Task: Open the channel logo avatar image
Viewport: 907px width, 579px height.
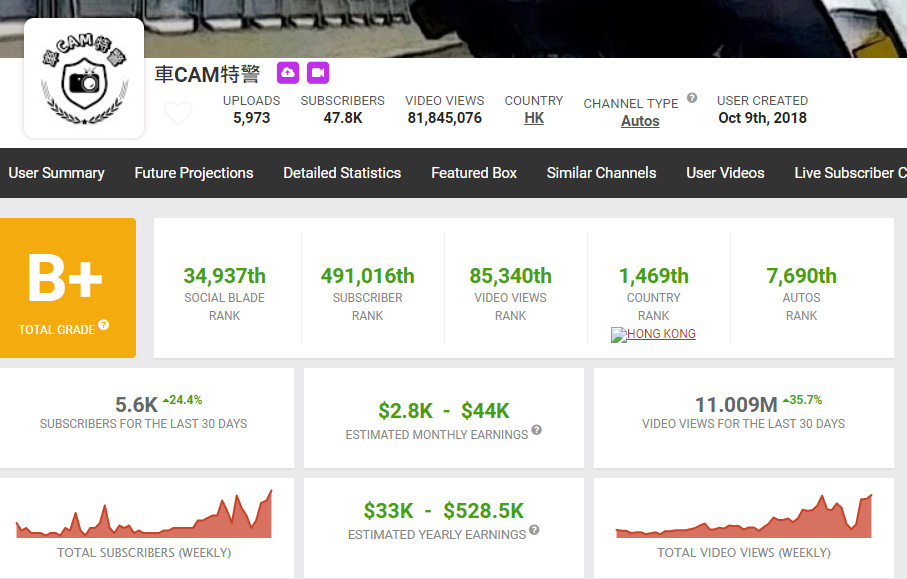Action: coord(84,78)
